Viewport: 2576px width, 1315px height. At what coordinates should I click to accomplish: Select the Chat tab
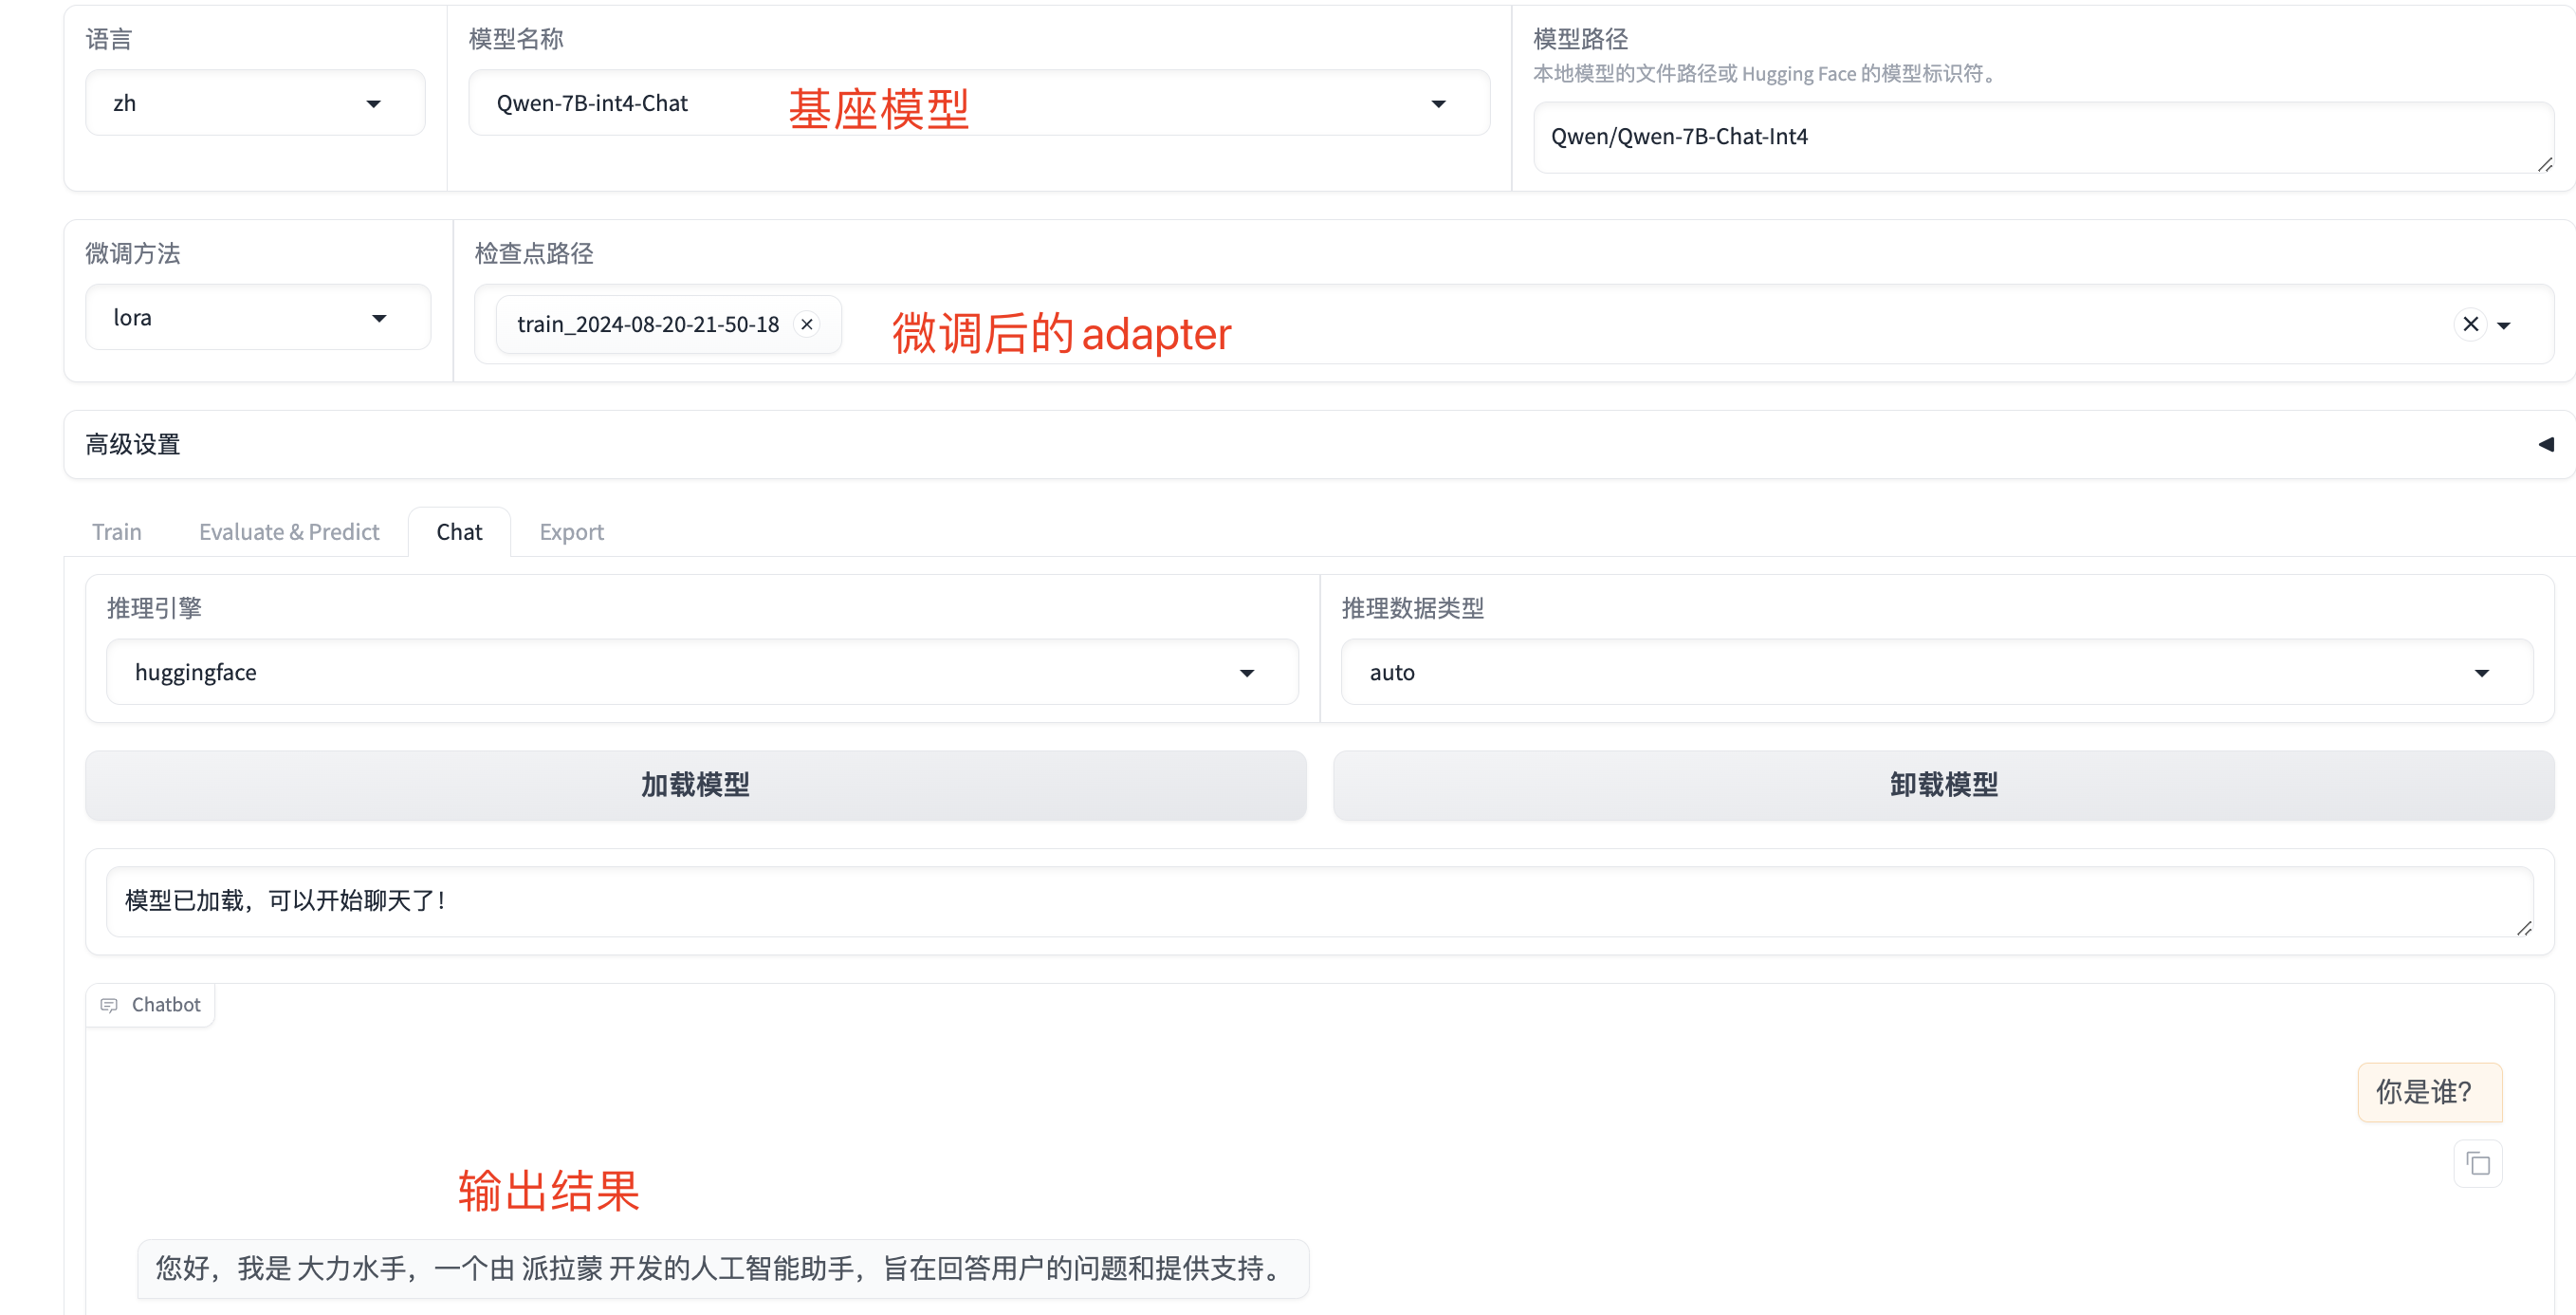coord(459,532)
